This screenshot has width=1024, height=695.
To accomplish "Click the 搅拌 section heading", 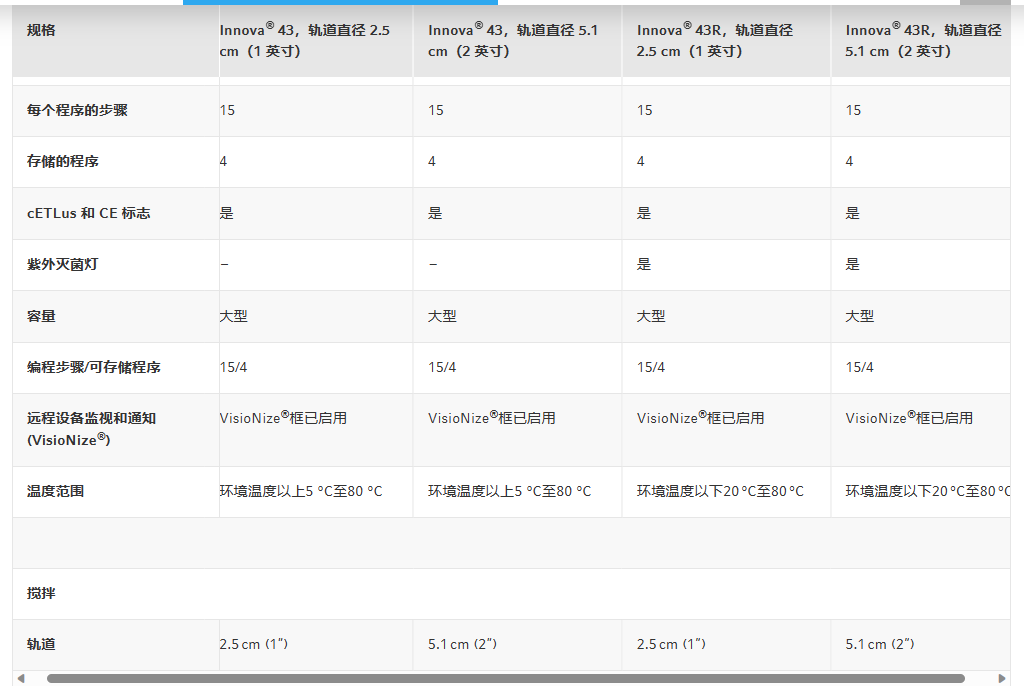I will click(41, 593).
